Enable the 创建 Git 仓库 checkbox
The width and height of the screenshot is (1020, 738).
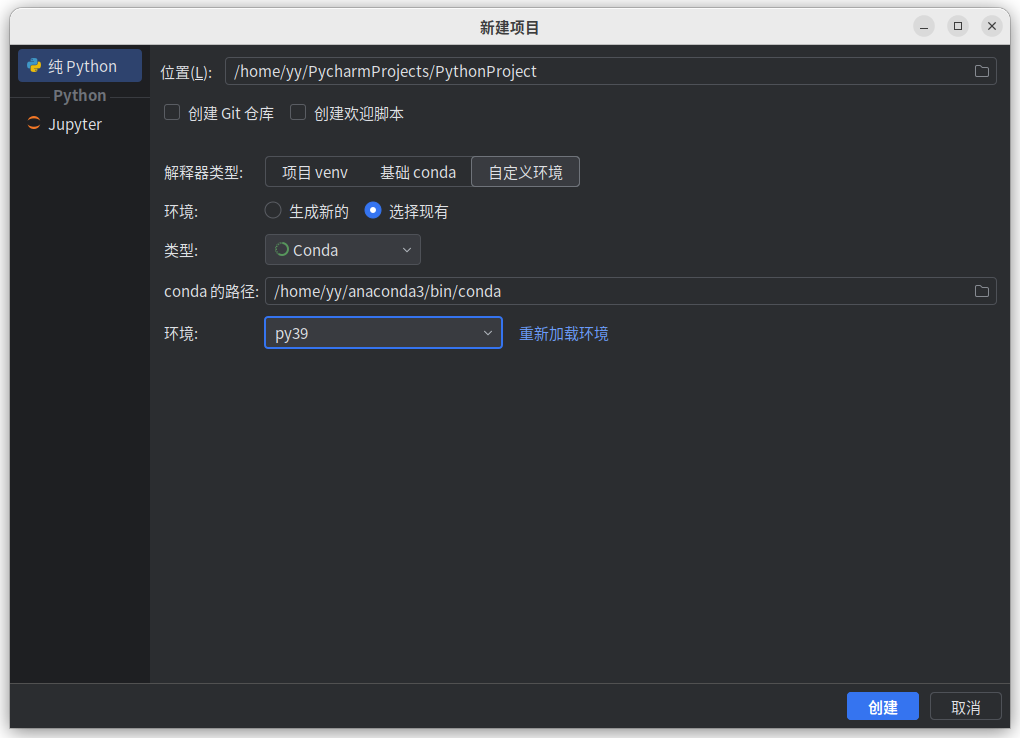point(172,113)
